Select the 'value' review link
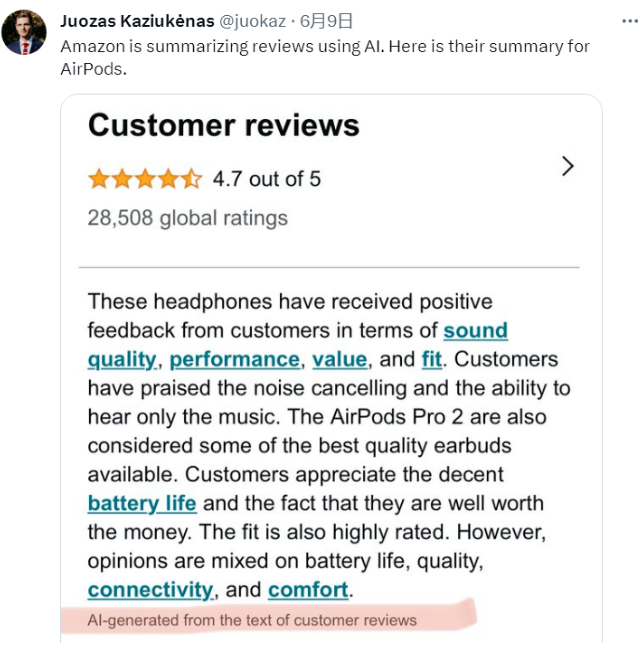641x653 pixels. pyautogui.click(x=339, y=360)
